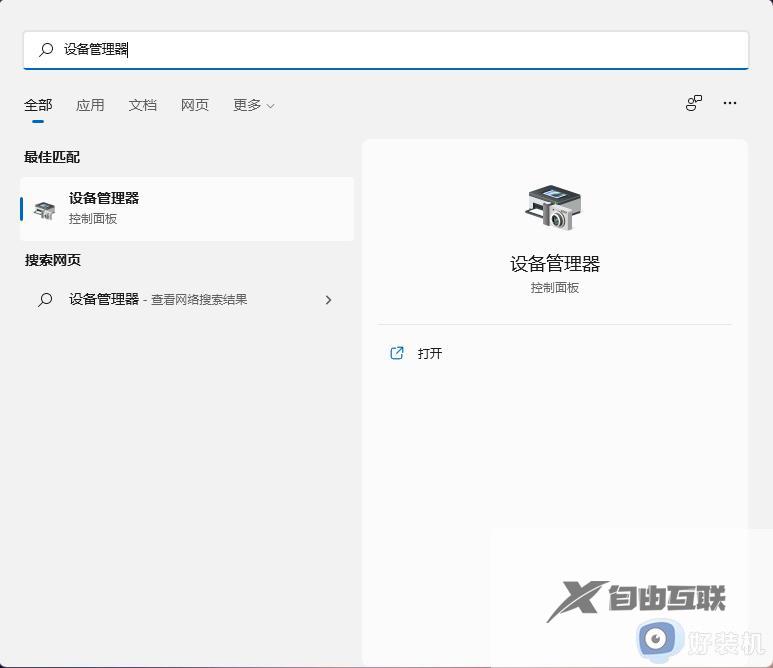Expand the web result chevron arrow
773x668 pixels.
(328, 300)
